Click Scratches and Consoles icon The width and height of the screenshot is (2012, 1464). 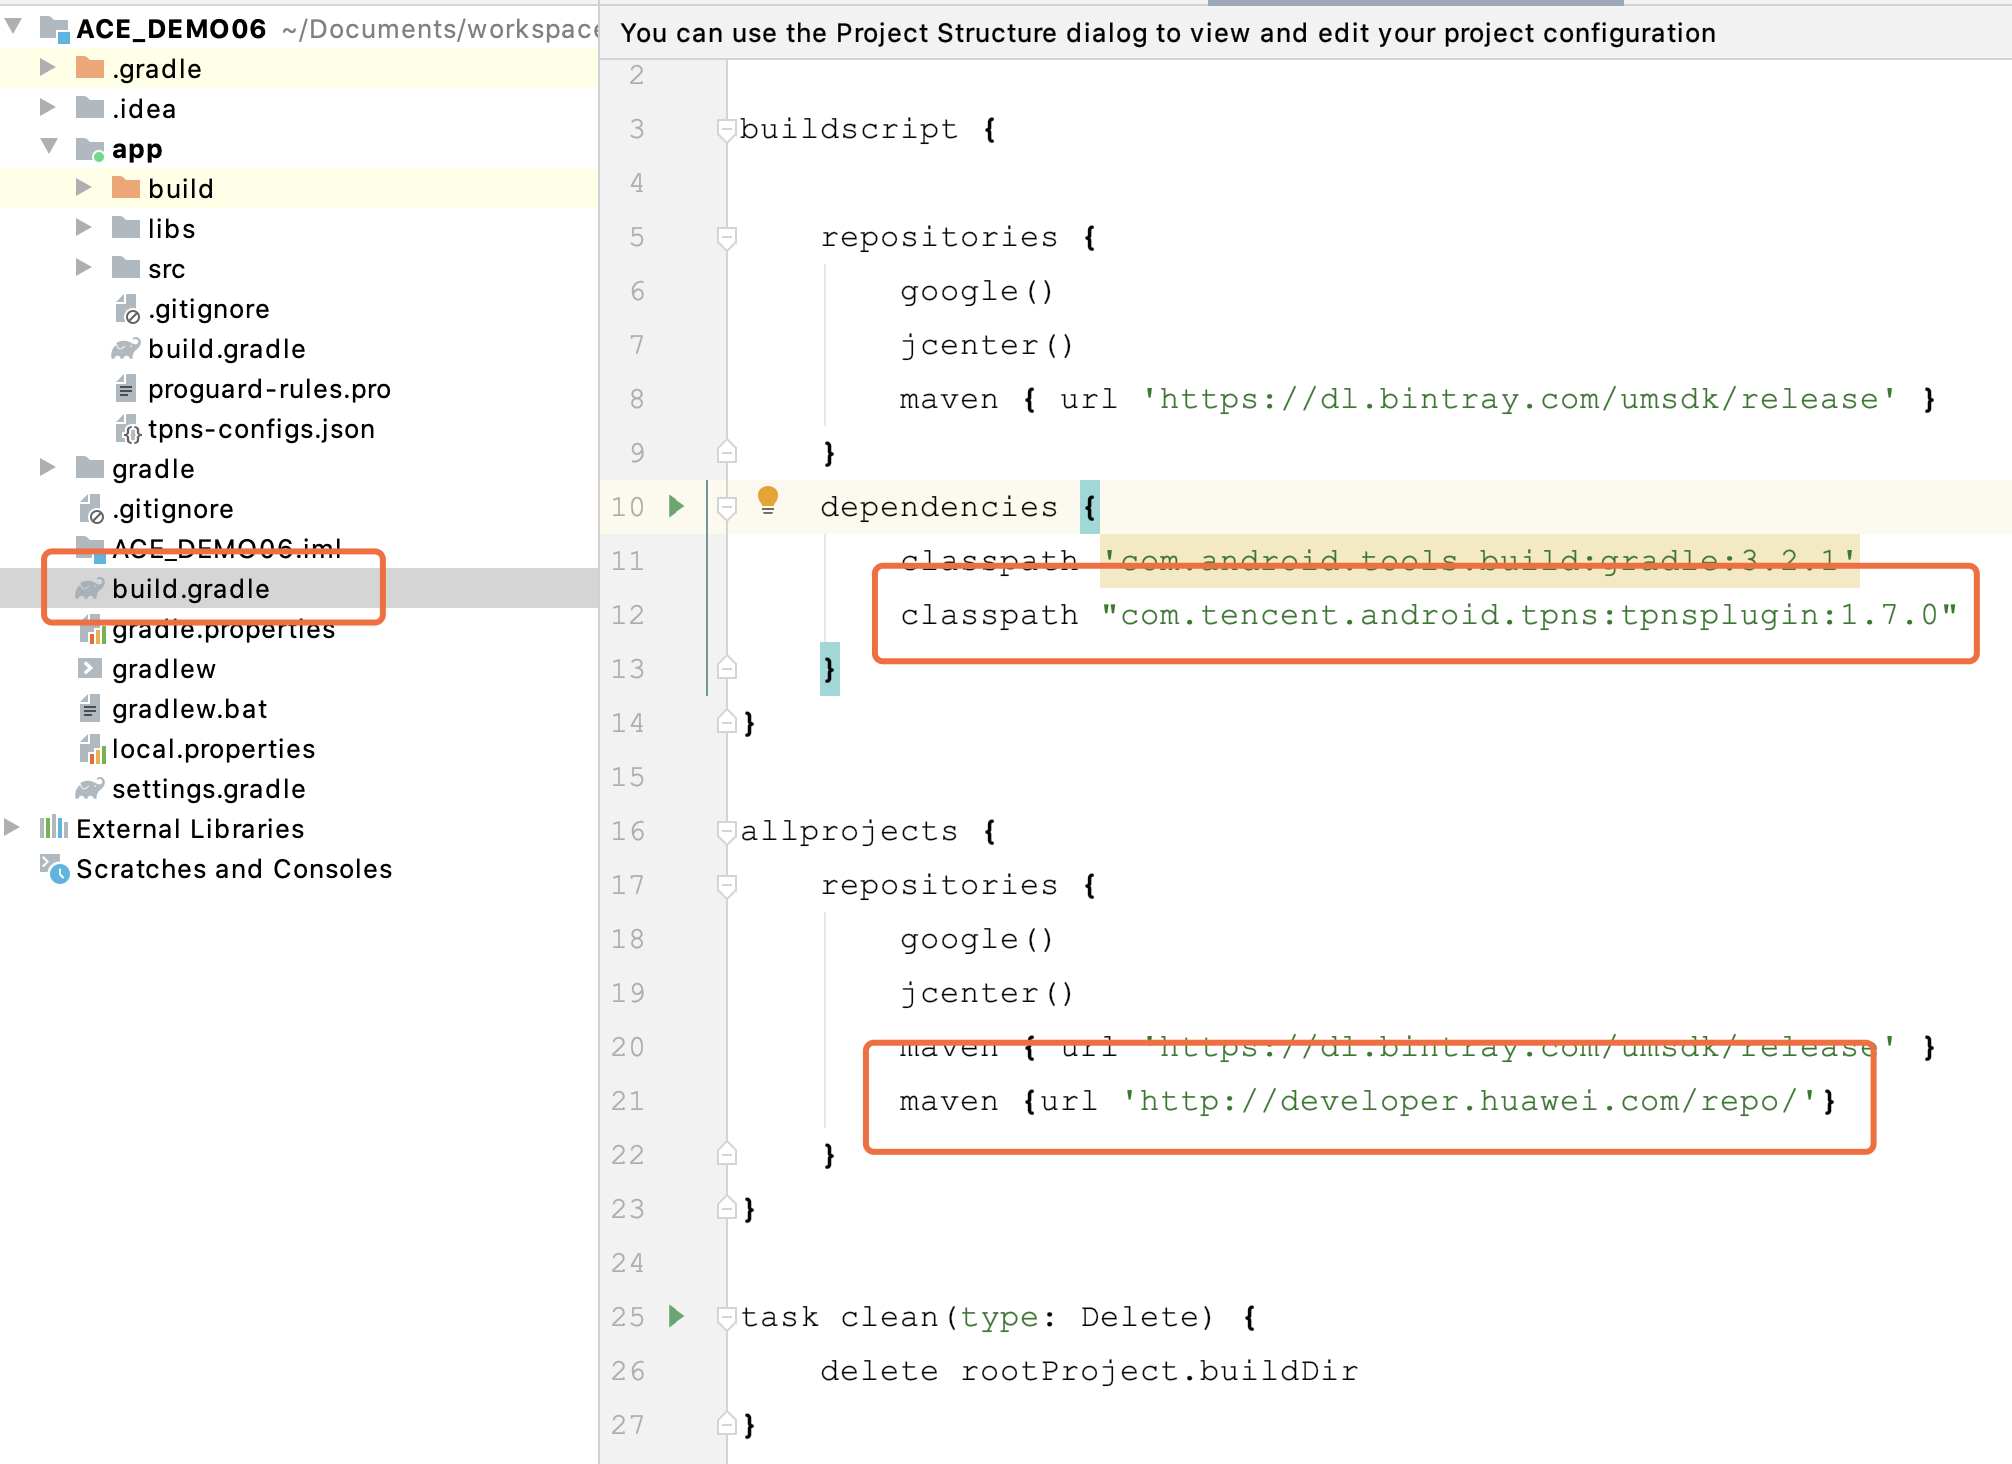(x=54, y=868)
